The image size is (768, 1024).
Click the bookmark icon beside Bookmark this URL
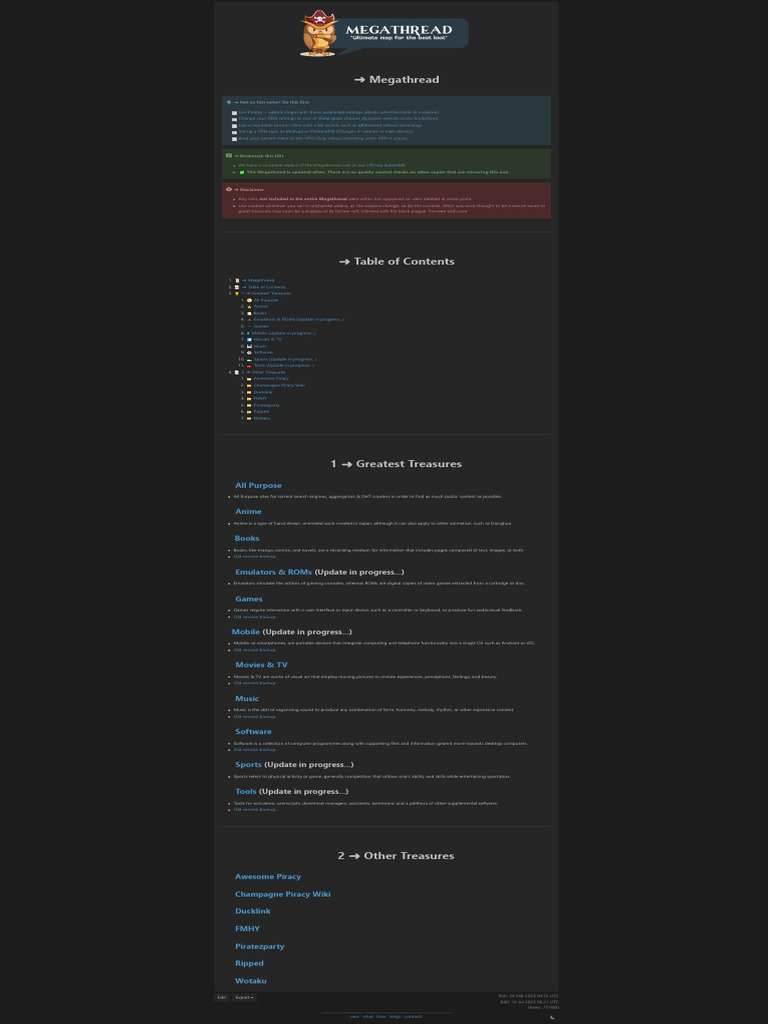pyautogui.click(x=229, y=155)
